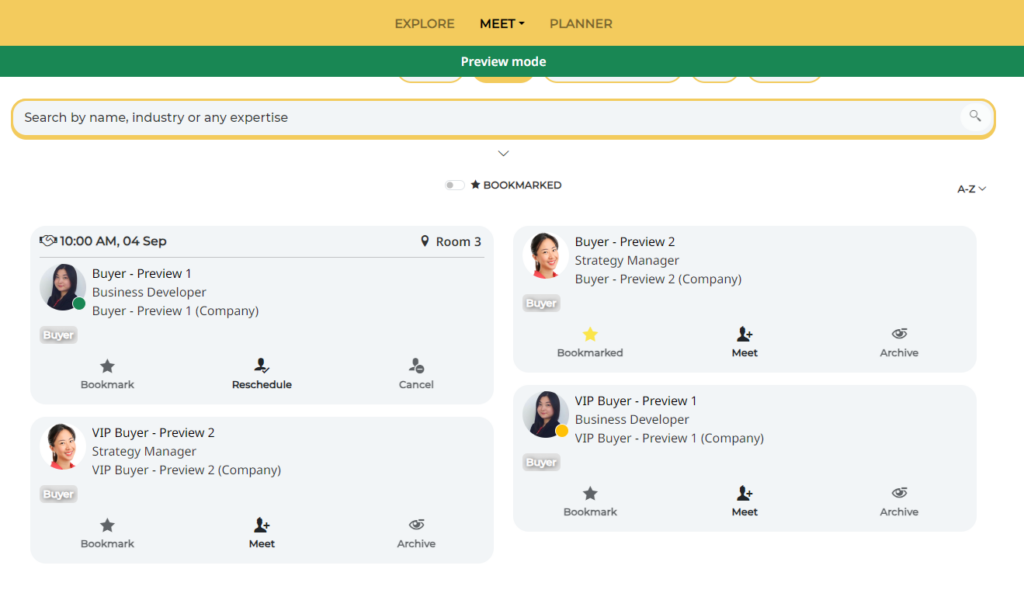Toggle the Bookmarked filter switch
This screenshot has width=1024, height=600.
pos(455,185)
